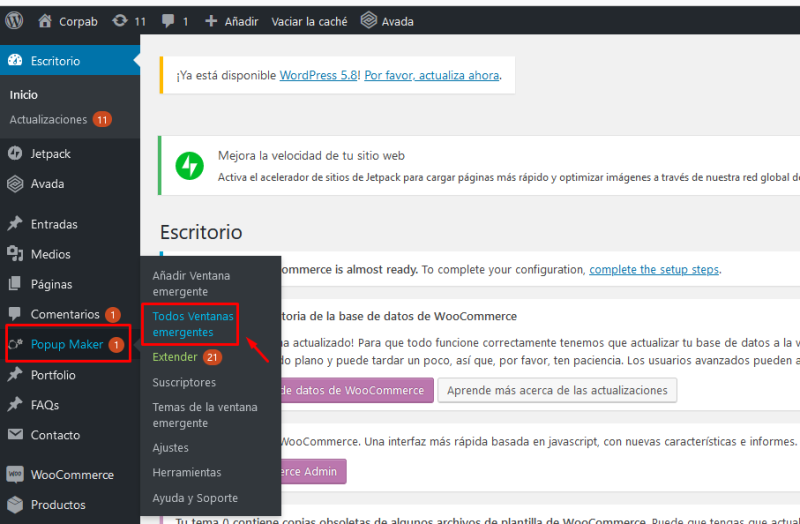Click the Avada logo in top bar
The width and height of the screenshot is (800, 524).
(369, 21)
